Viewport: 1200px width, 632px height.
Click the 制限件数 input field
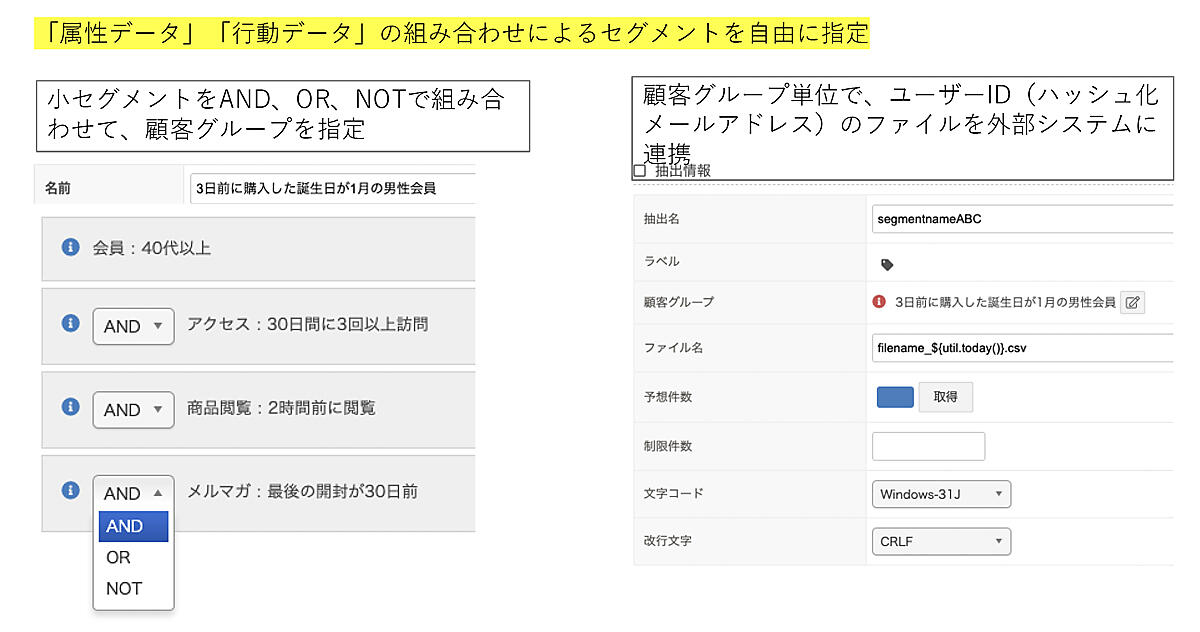pyautogui.click(x=928, y=446)
